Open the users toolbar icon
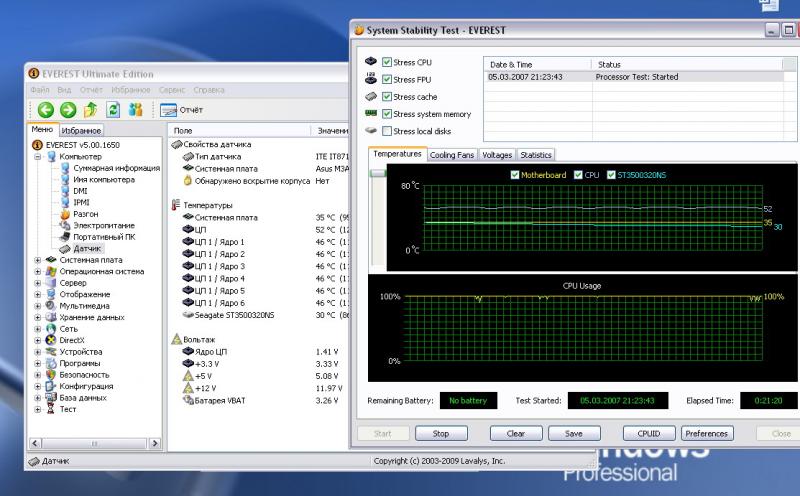This screenshot has height=496, width=800. (x=135, y=110)
